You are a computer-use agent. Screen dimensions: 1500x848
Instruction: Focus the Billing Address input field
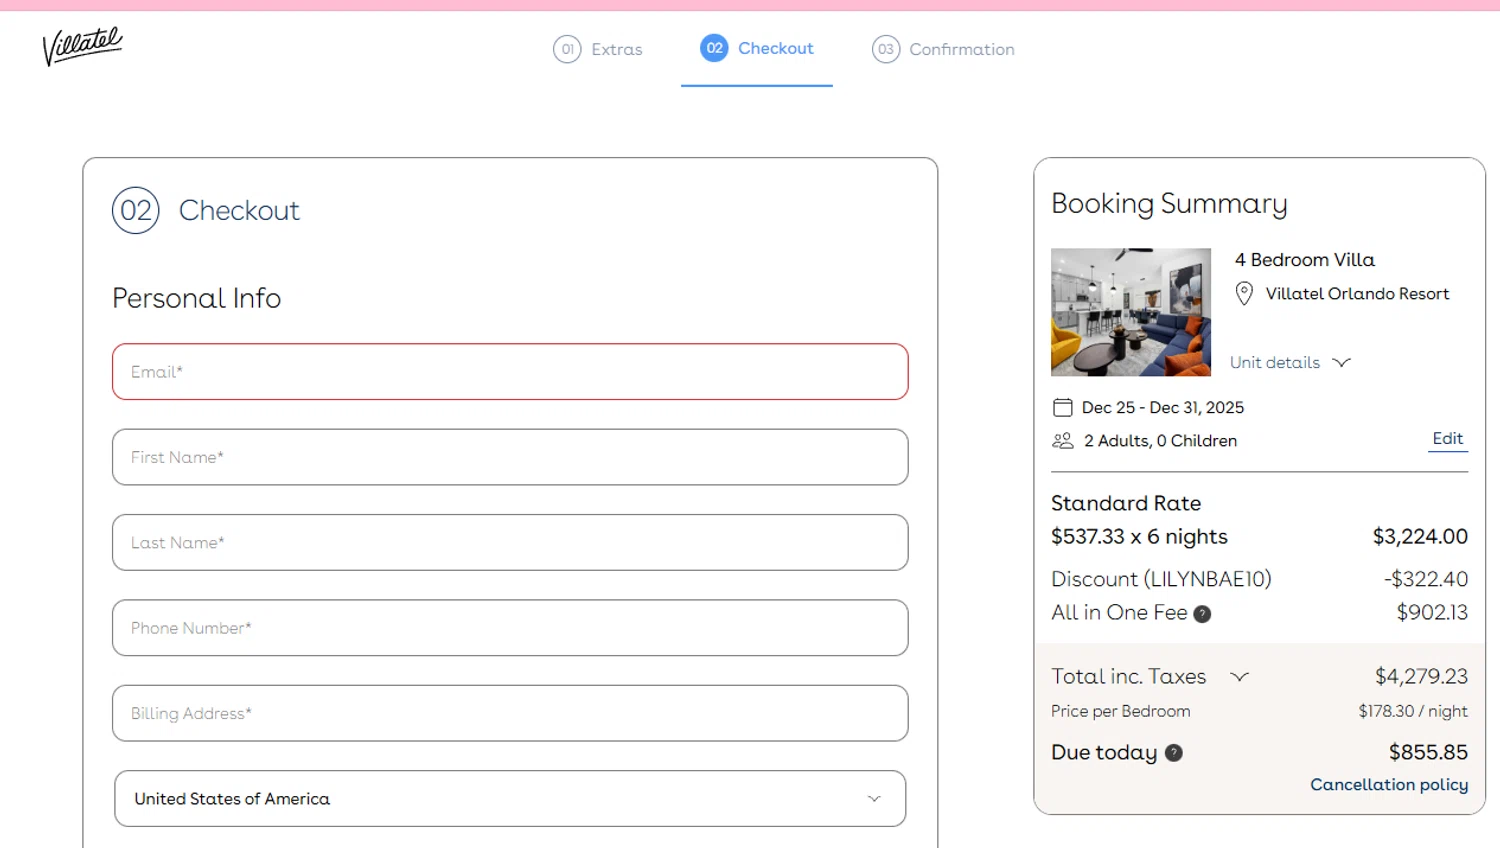(510, 713)
